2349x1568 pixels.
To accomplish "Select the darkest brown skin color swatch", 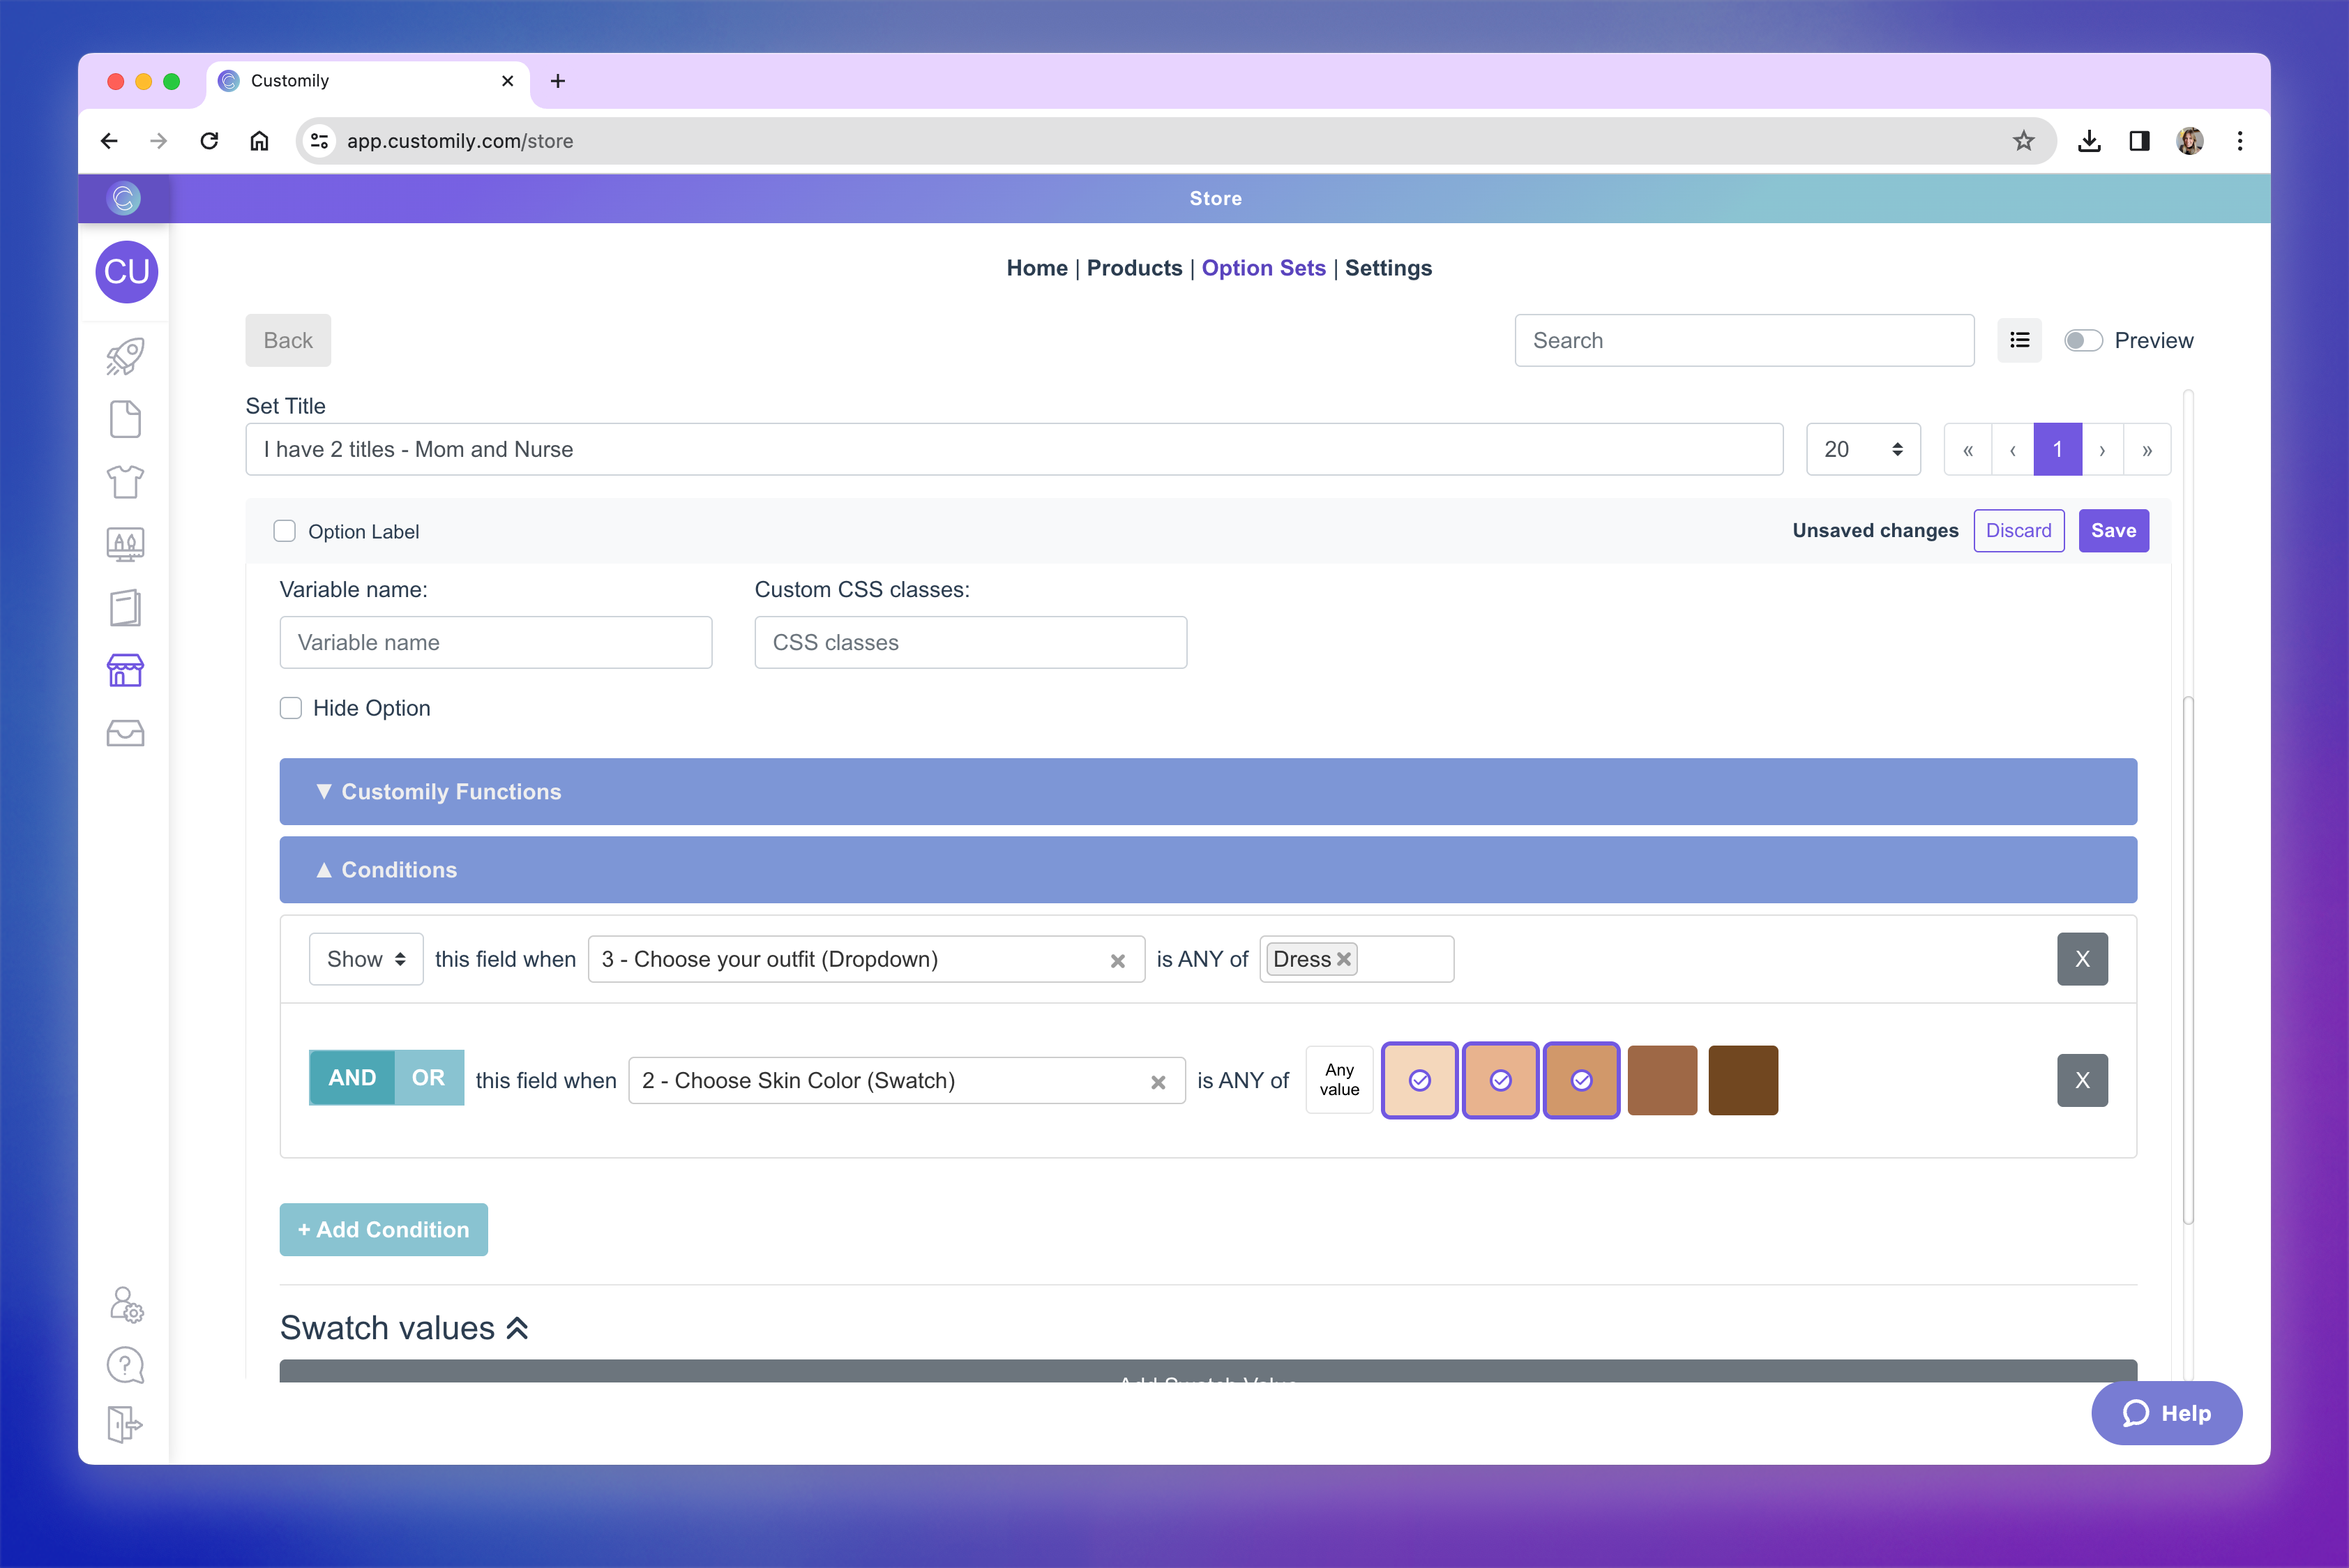I will [1742, 1080].
